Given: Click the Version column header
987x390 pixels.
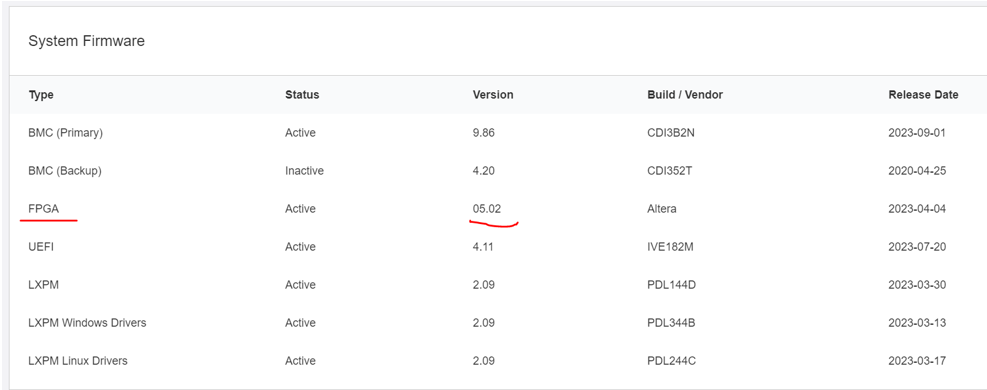Looking at the screenshot, I should tap(493, 95).
